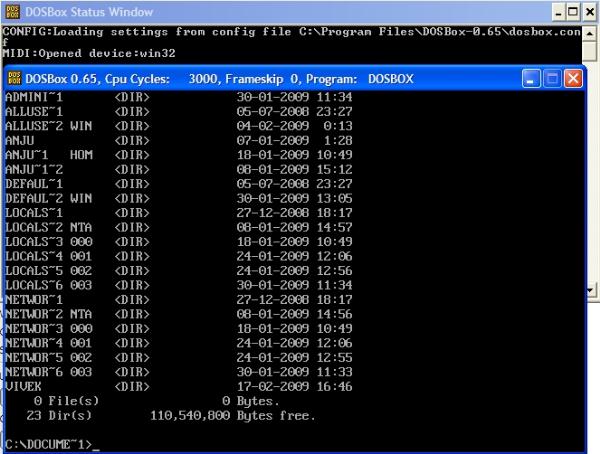Click the time 14:57 in LOCALS~2 row
600x454 pixels.
pyautogui.click(x=334, y=227)
